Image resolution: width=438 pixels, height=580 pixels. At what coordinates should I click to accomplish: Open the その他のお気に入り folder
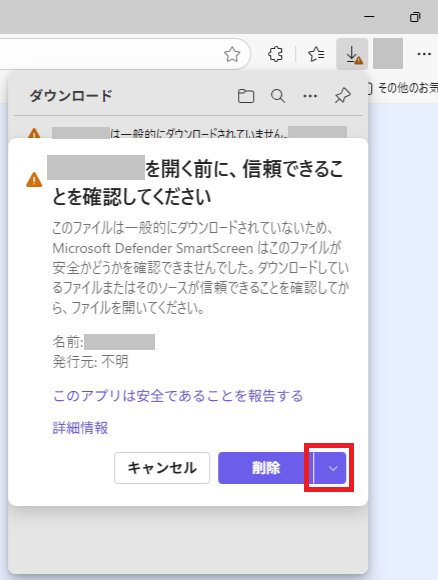point(402,88)
